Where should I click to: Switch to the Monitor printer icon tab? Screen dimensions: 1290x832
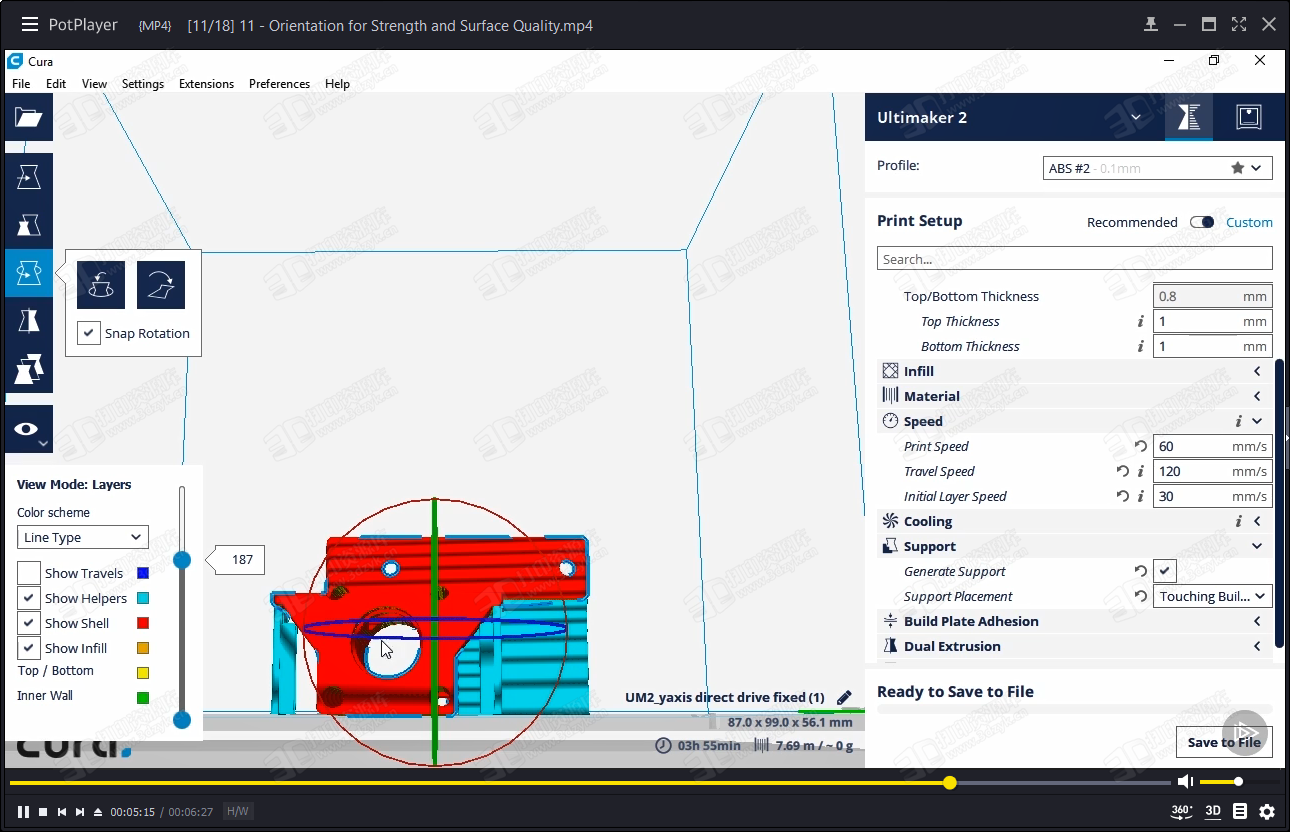coord(1248,117)
